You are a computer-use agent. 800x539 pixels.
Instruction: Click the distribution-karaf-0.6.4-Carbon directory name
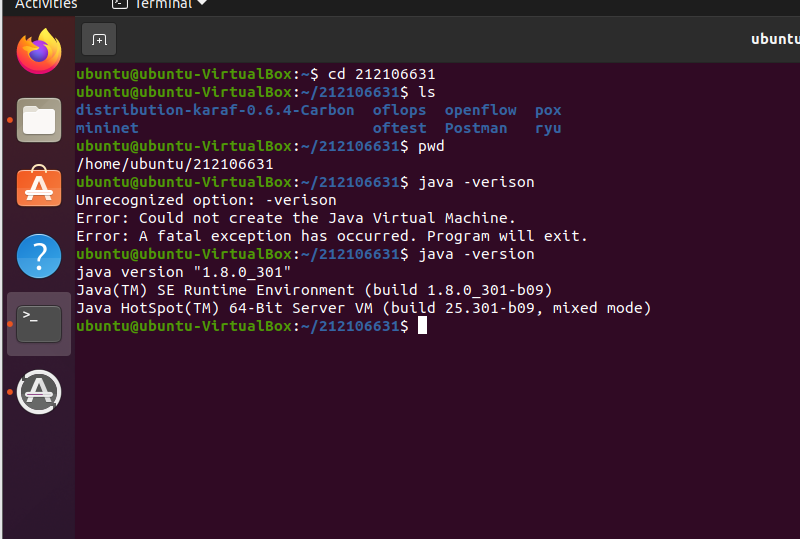point(215,110)
